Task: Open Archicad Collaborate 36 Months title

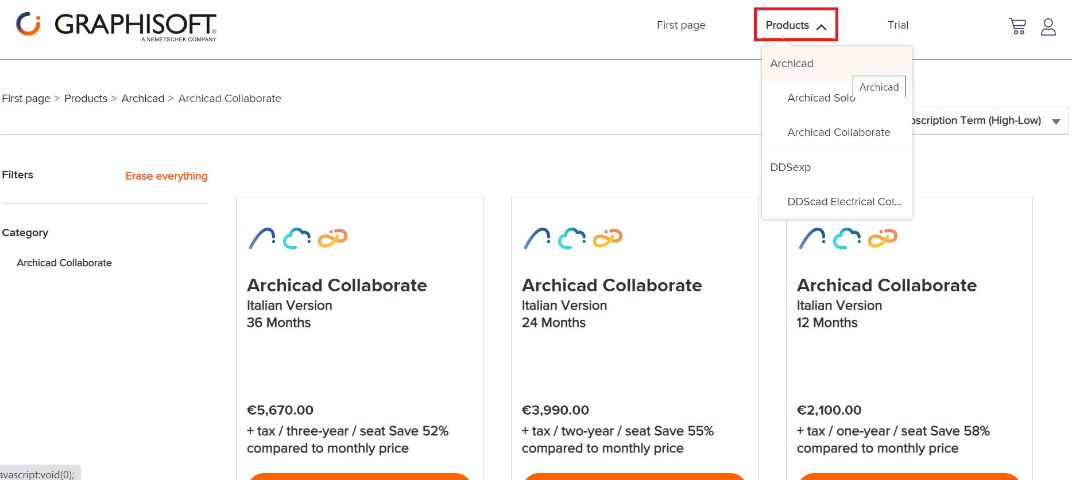Action: [x=337, y=285]
